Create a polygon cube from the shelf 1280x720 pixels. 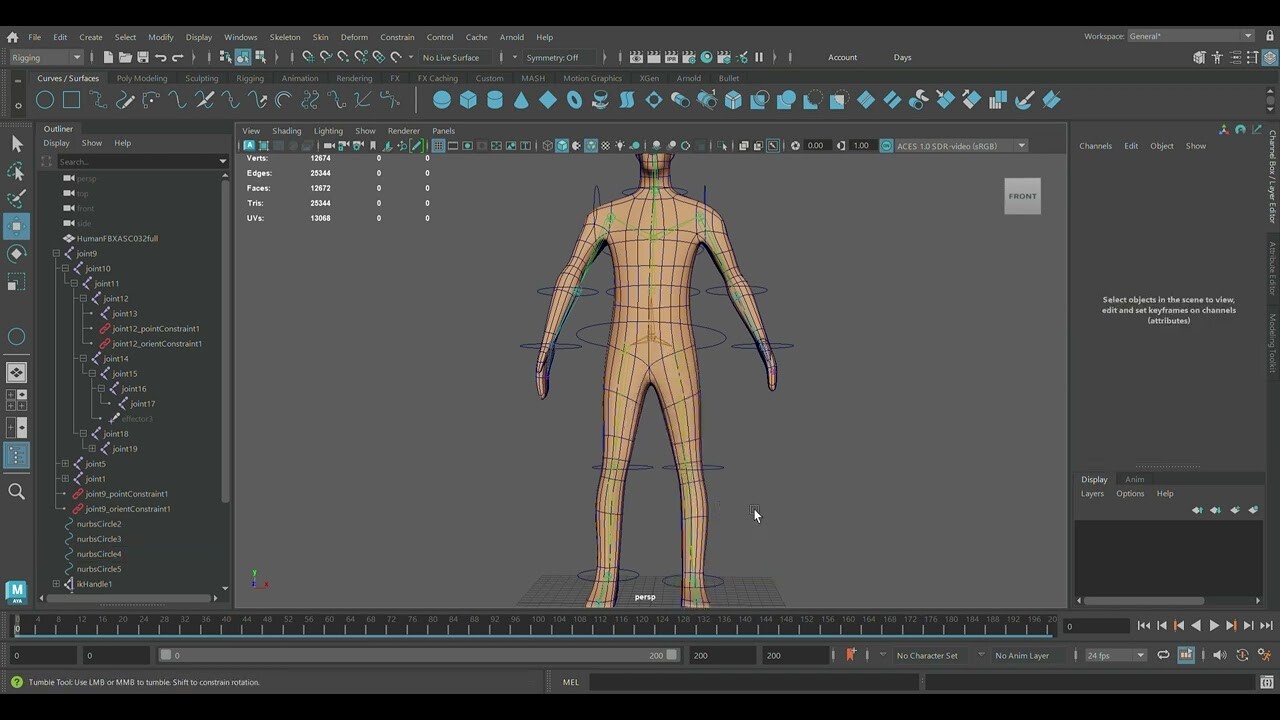[x=468, y=100]
